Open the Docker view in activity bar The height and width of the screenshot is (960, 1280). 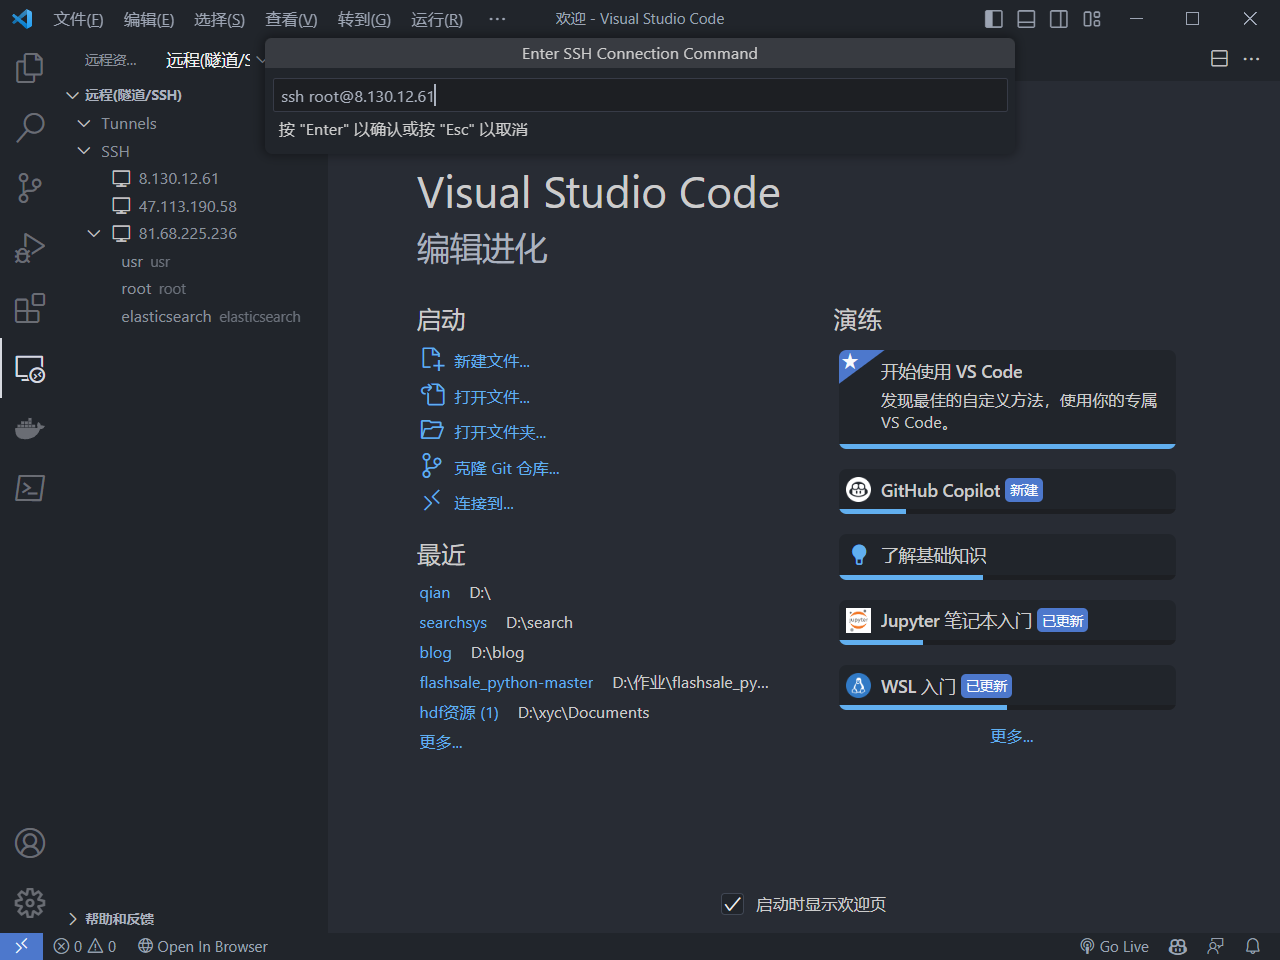(30, 429)
